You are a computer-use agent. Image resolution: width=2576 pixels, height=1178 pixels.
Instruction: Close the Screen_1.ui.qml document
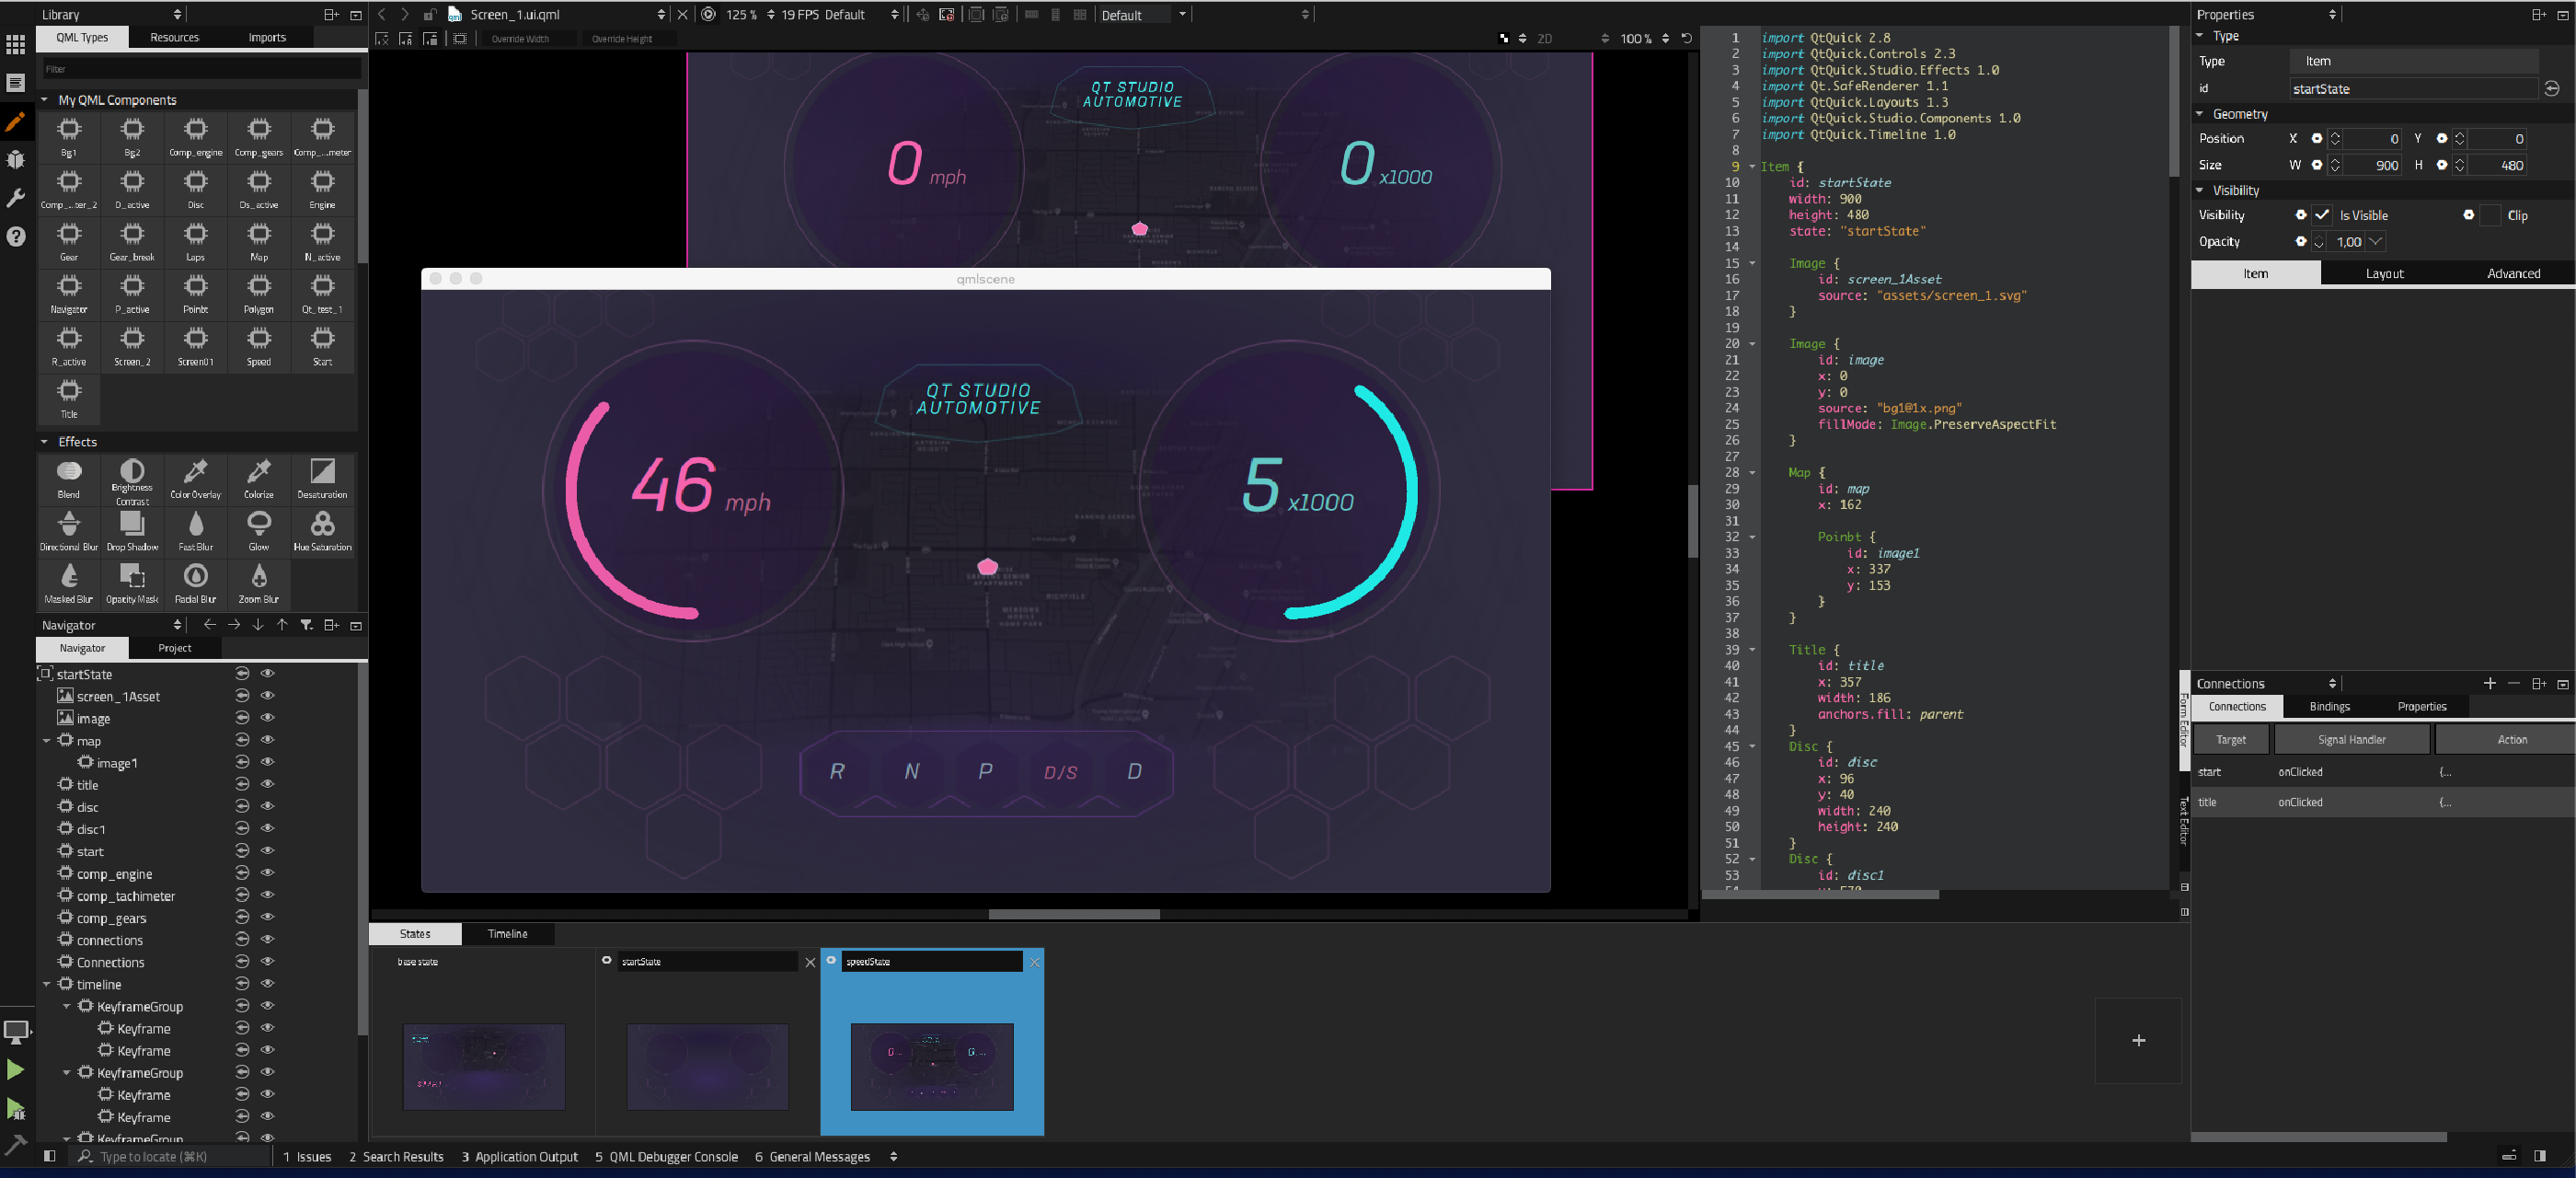pos(683,14)
